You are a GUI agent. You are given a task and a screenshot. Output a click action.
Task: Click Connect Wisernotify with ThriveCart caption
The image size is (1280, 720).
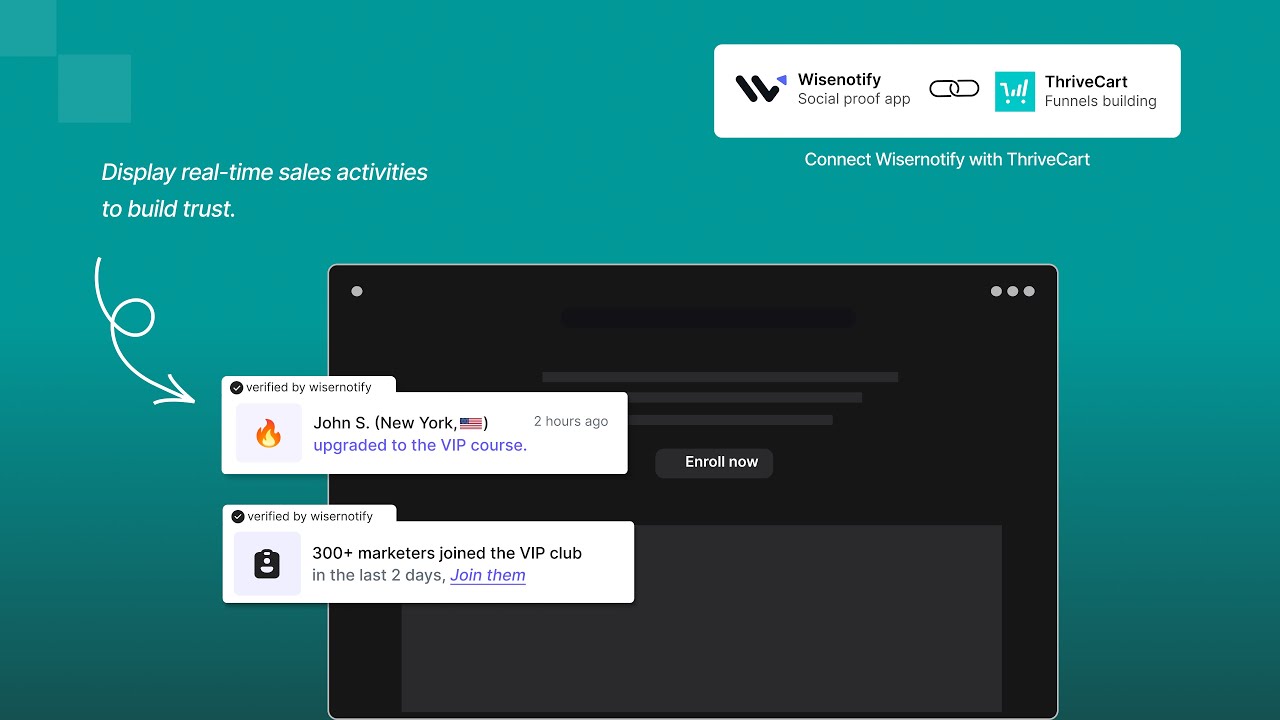pyautogui.click(x=947, y=159)
